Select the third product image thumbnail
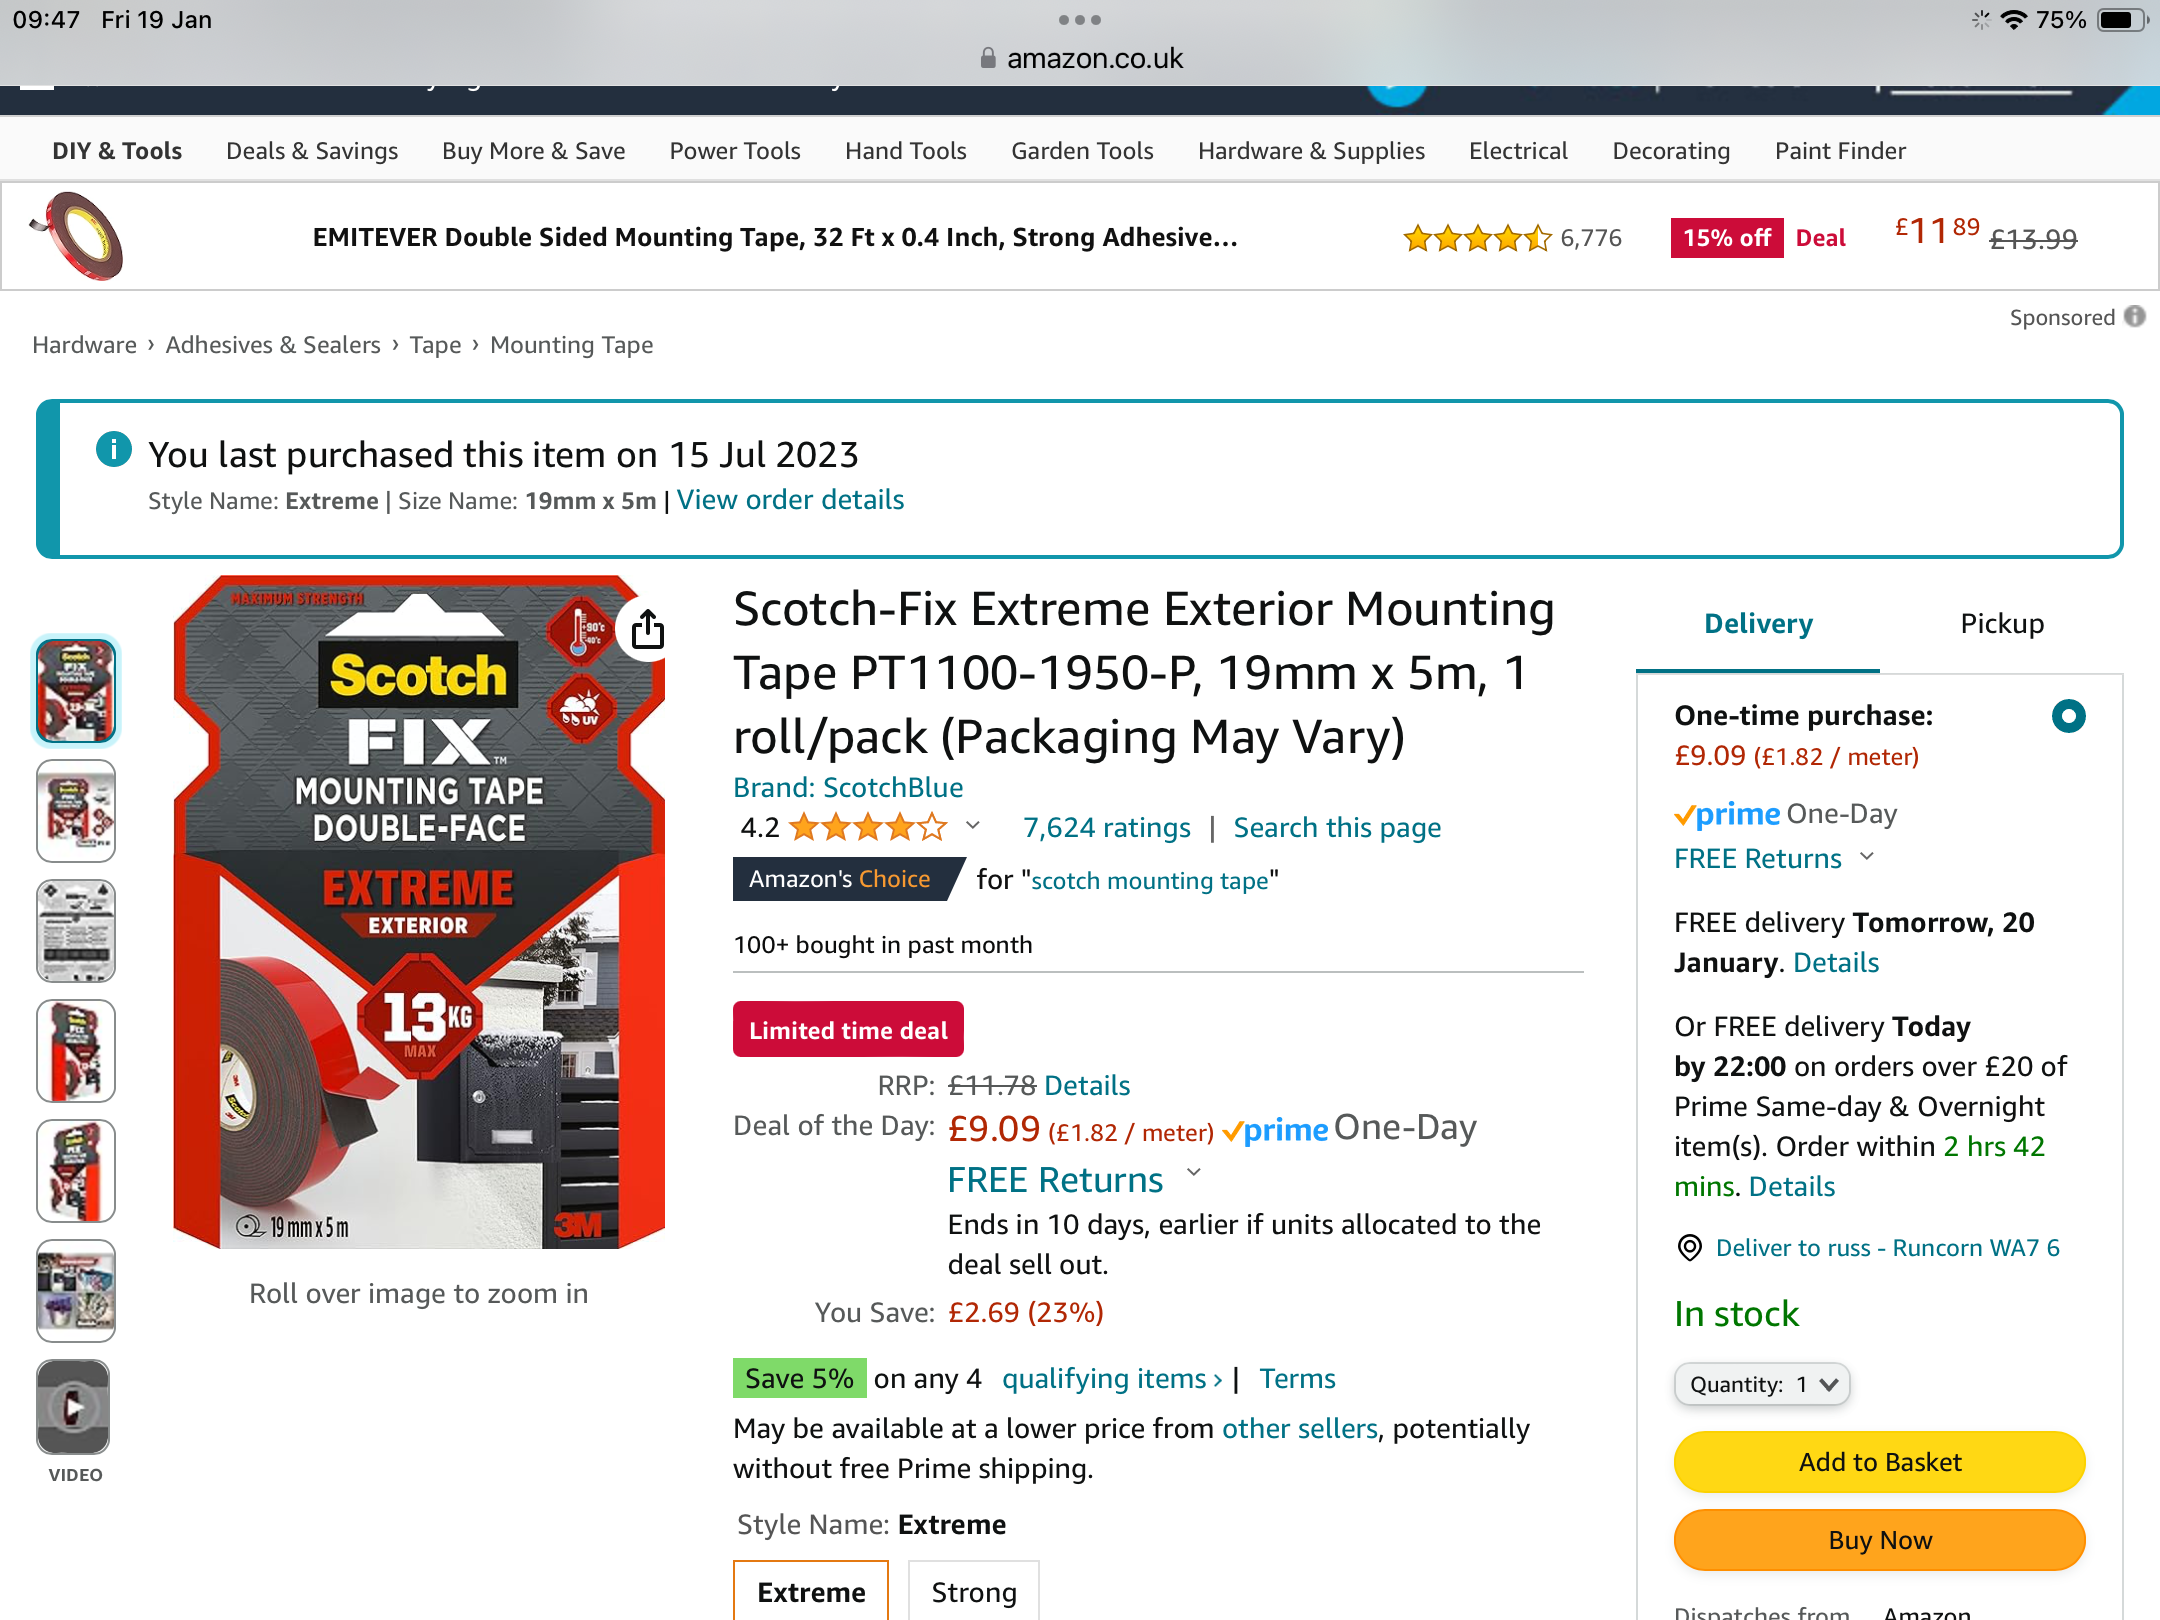2160x1620 pixels. [76, 931]
